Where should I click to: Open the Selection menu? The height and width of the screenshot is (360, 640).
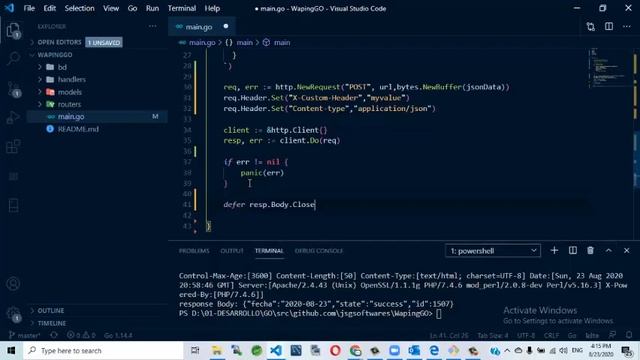click(x=80, y=8)
